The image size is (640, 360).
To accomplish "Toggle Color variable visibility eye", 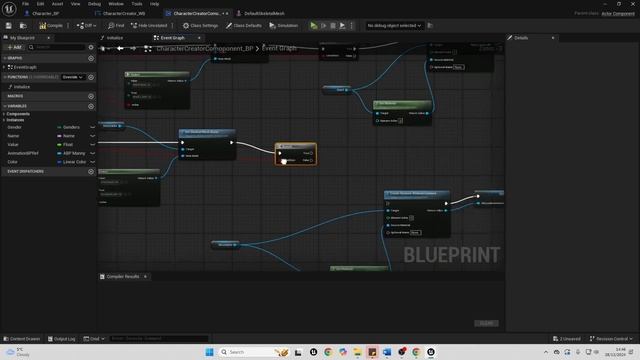I will 92,162.
